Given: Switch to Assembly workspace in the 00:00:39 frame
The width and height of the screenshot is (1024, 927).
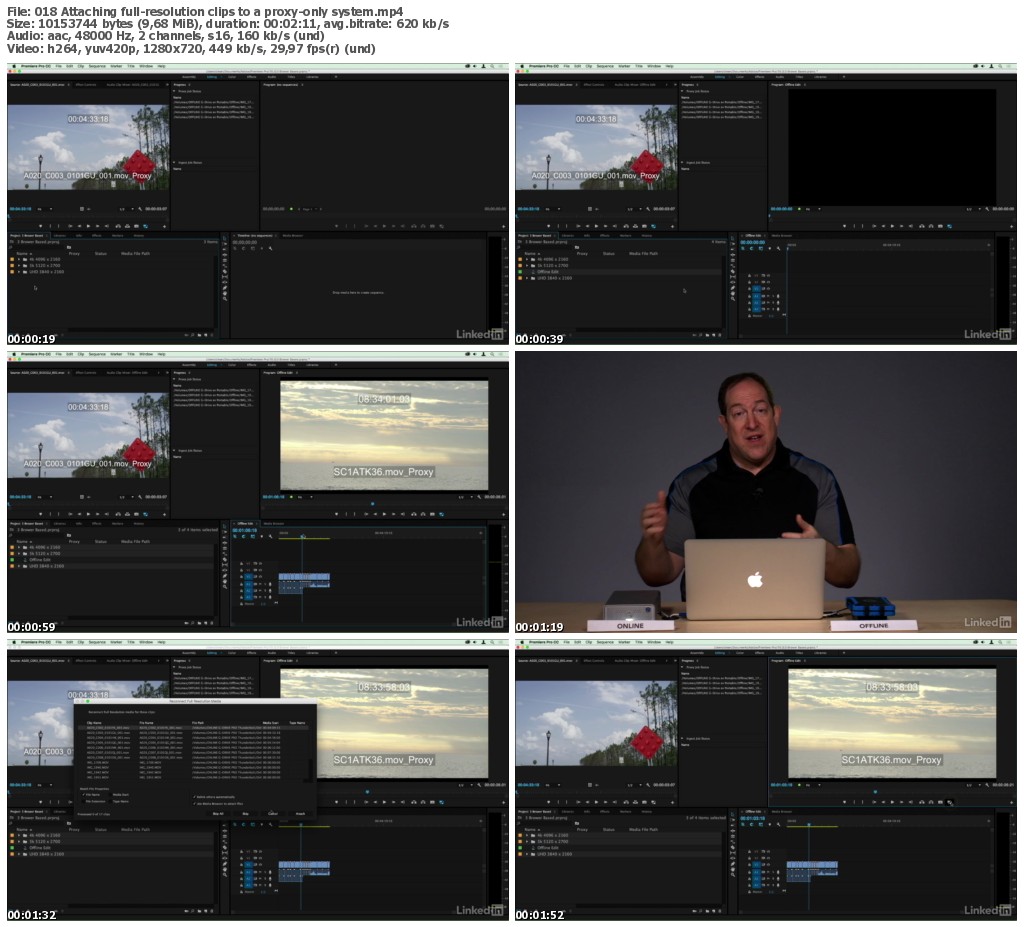Looking at the screenshot, I should click(x=696, y=76).
